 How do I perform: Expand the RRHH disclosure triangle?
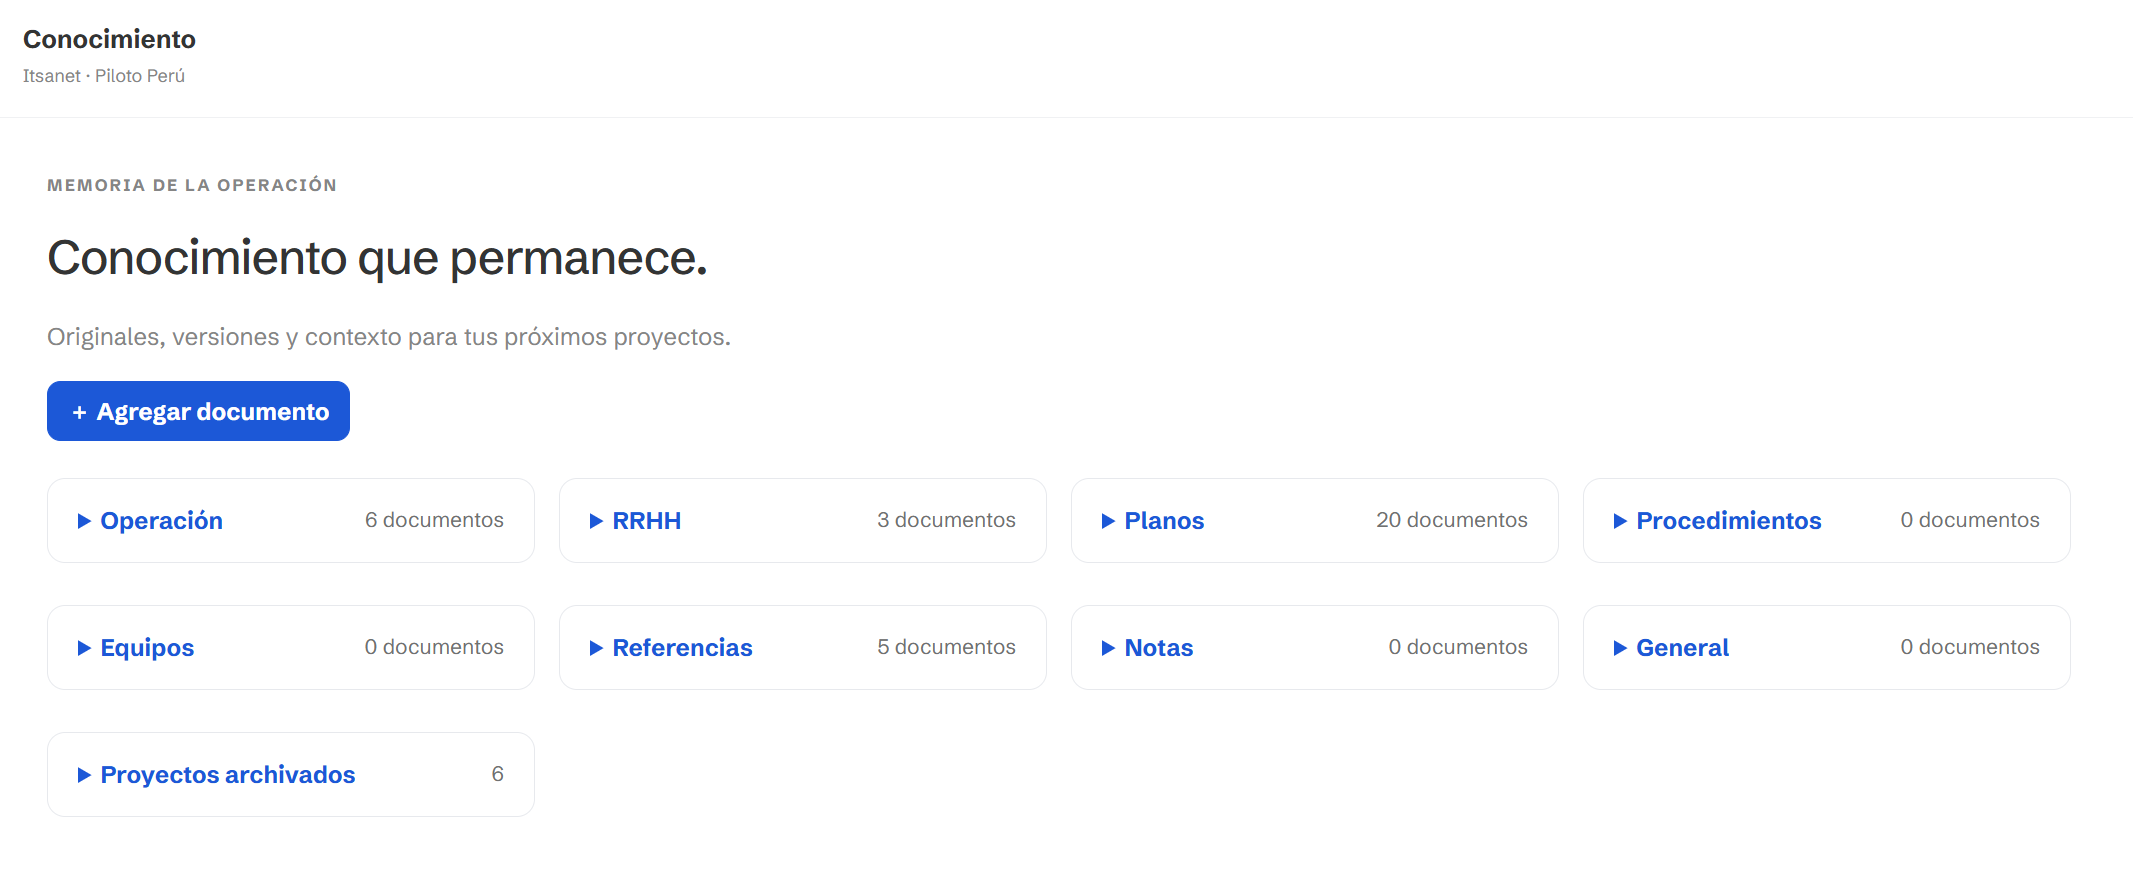[x=596, y=521]
